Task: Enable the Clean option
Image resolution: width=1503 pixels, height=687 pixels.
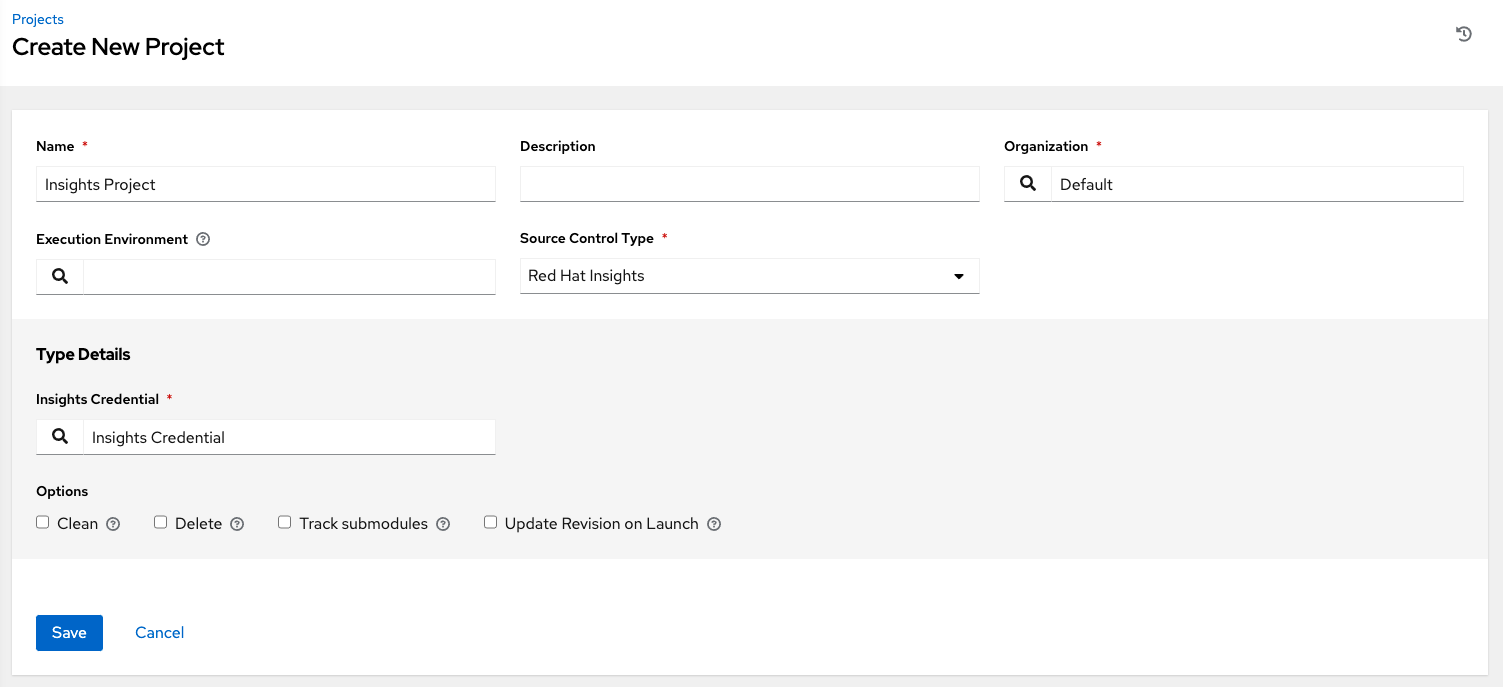Action: pos(42,521)
